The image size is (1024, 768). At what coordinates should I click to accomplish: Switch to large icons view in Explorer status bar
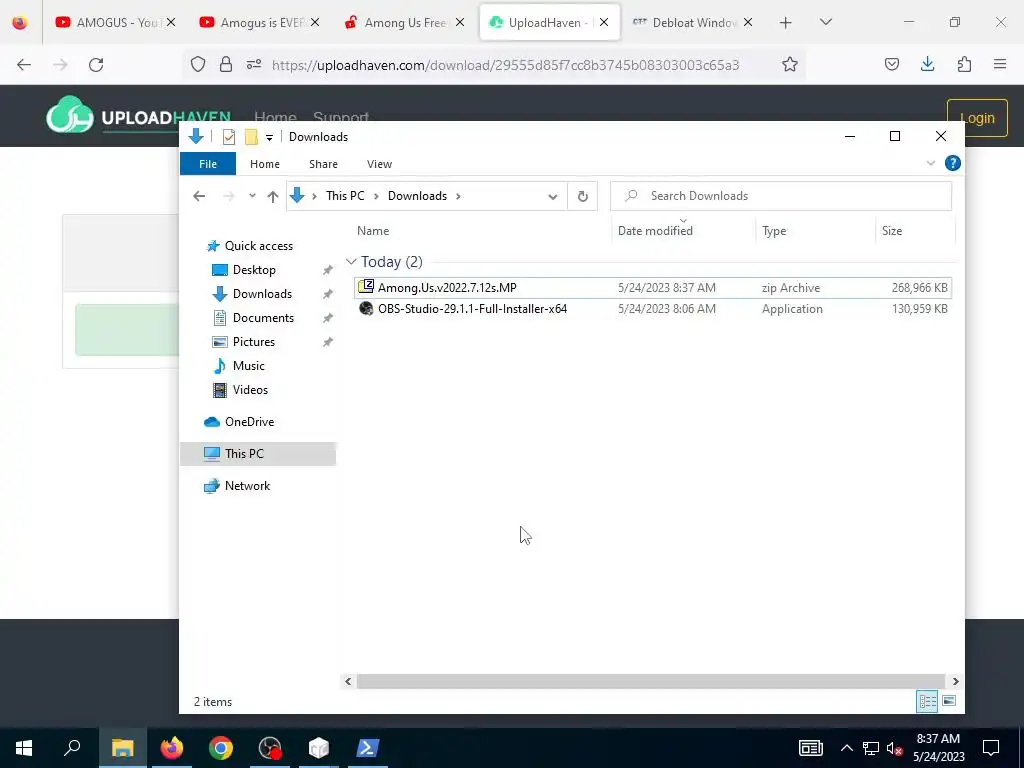(949, 701)
